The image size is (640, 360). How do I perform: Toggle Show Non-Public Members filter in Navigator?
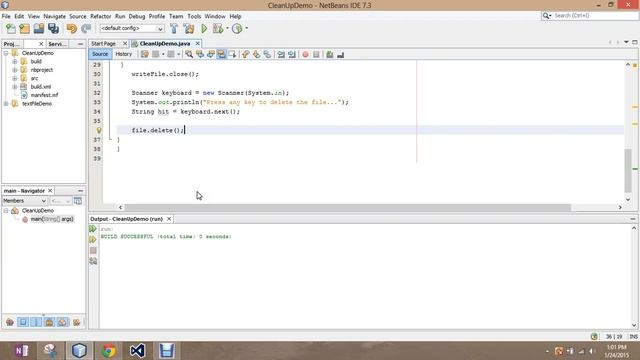coord(49,322)
